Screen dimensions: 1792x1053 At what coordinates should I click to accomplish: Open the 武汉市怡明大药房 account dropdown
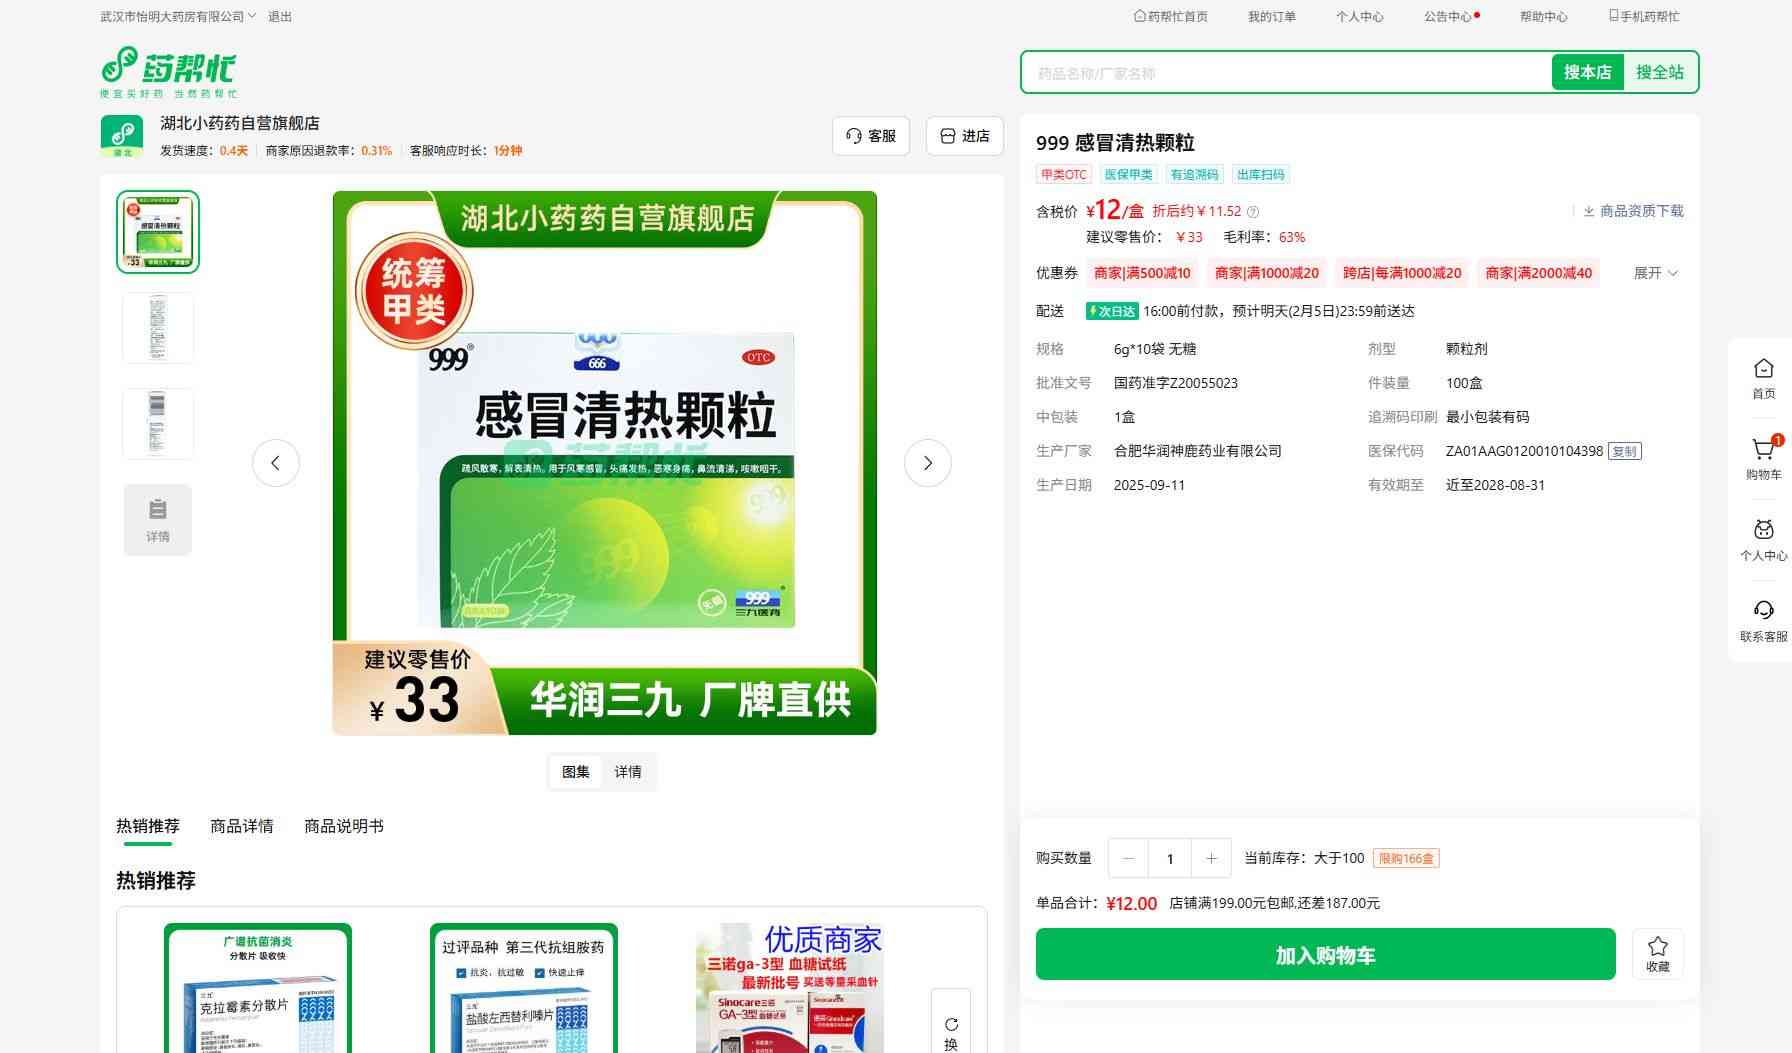pos(179,17)
